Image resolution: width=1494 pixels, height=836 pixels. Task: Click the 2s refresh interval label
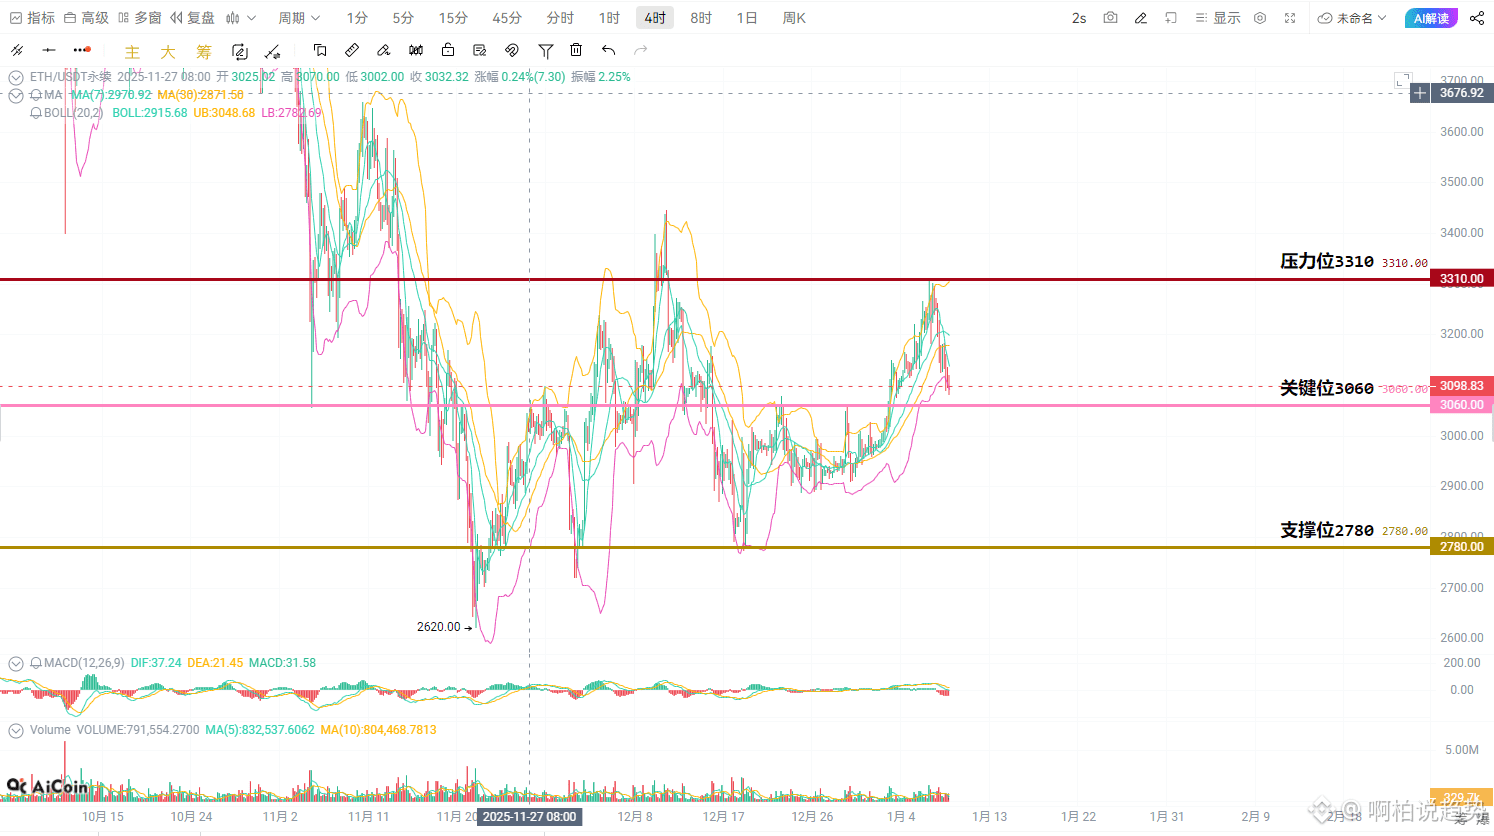1079,18
